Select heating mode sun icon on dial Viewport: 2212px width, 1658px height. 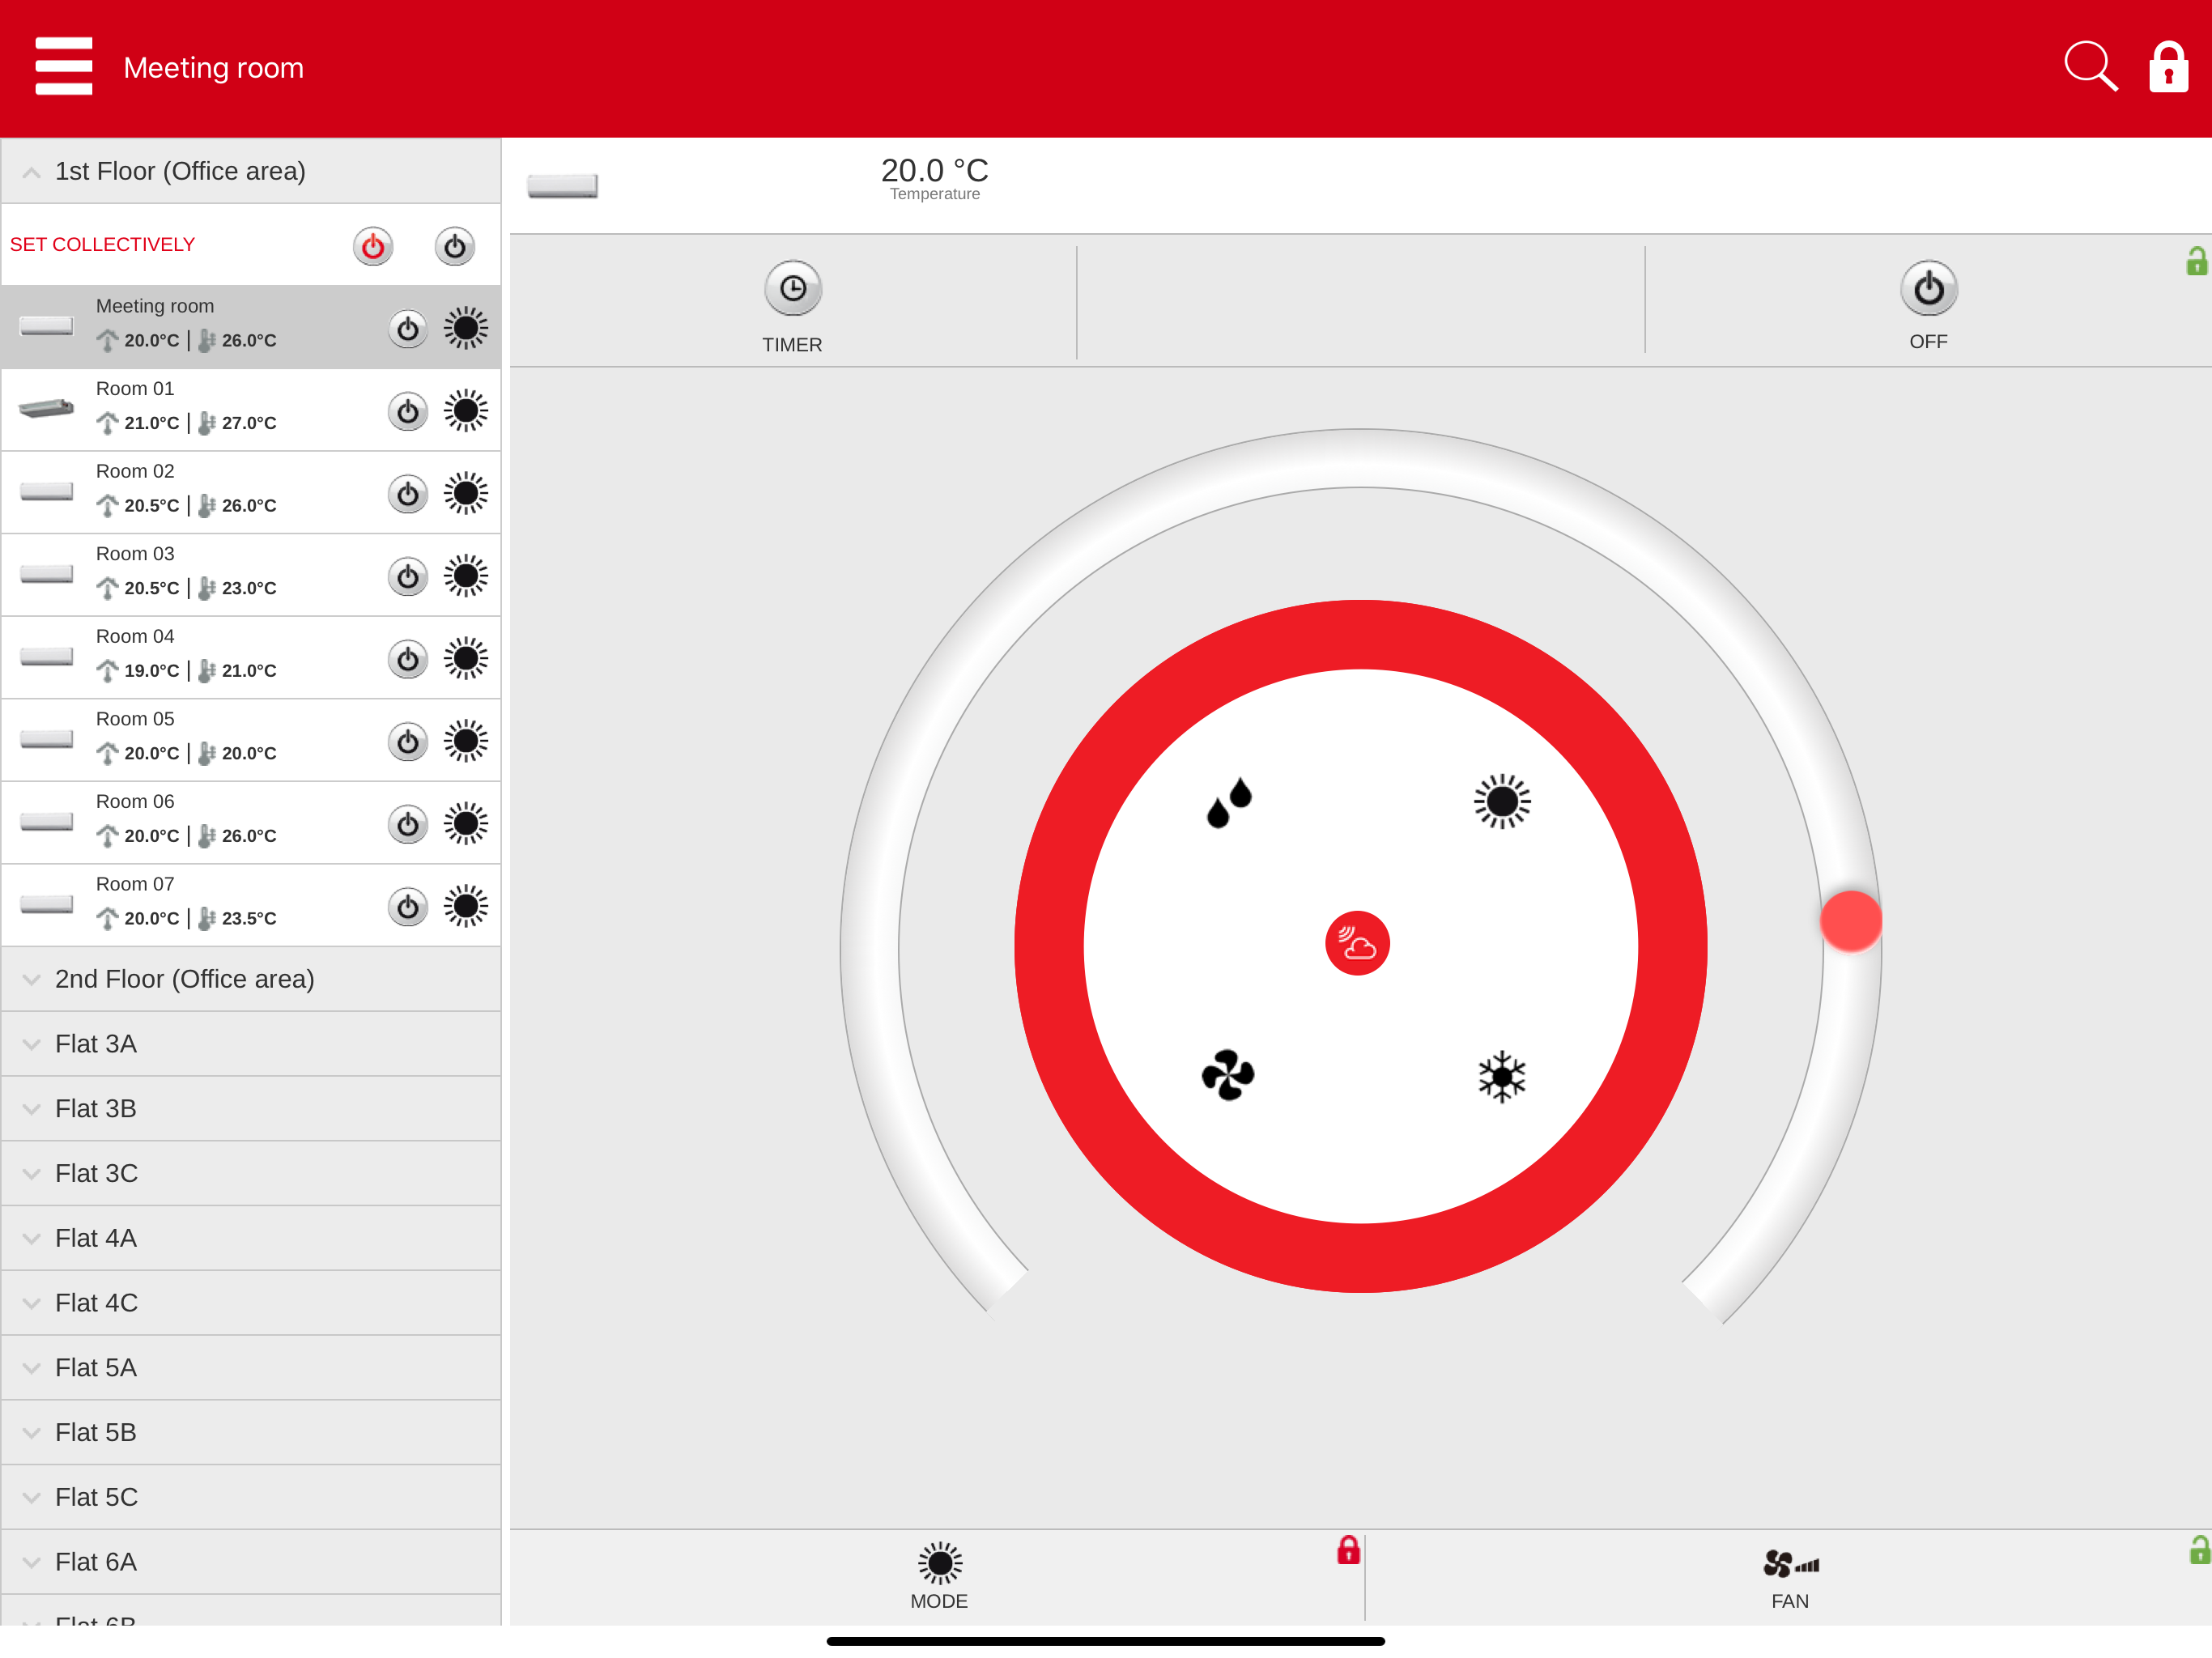1502,801
